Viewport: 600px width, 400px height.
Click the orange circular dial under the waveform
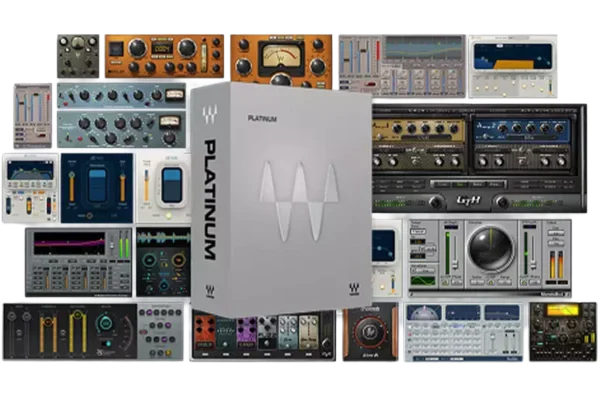(x=178, y=260)
